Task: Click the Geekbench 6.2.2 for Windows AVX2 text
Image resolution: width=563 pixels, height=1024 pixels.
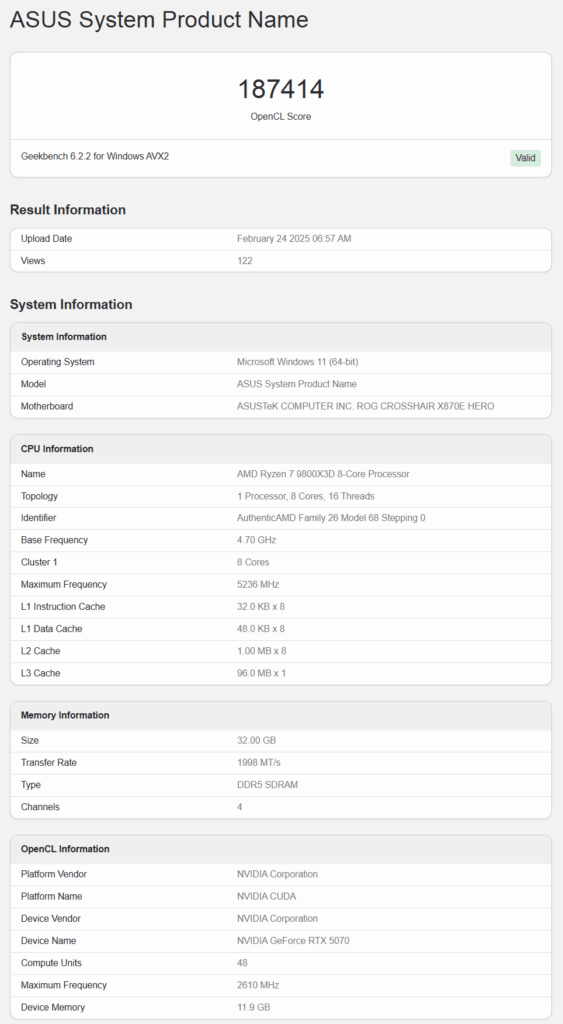Action: (95, 157)
